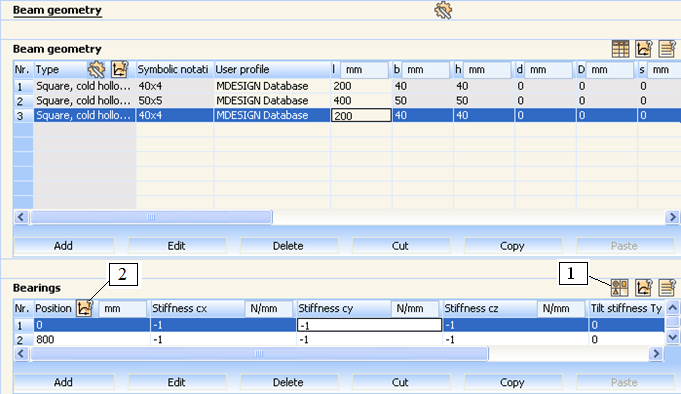
Task: Open N/mm unit selector for Stiffness cy
Action: click(x=415, y=308)
